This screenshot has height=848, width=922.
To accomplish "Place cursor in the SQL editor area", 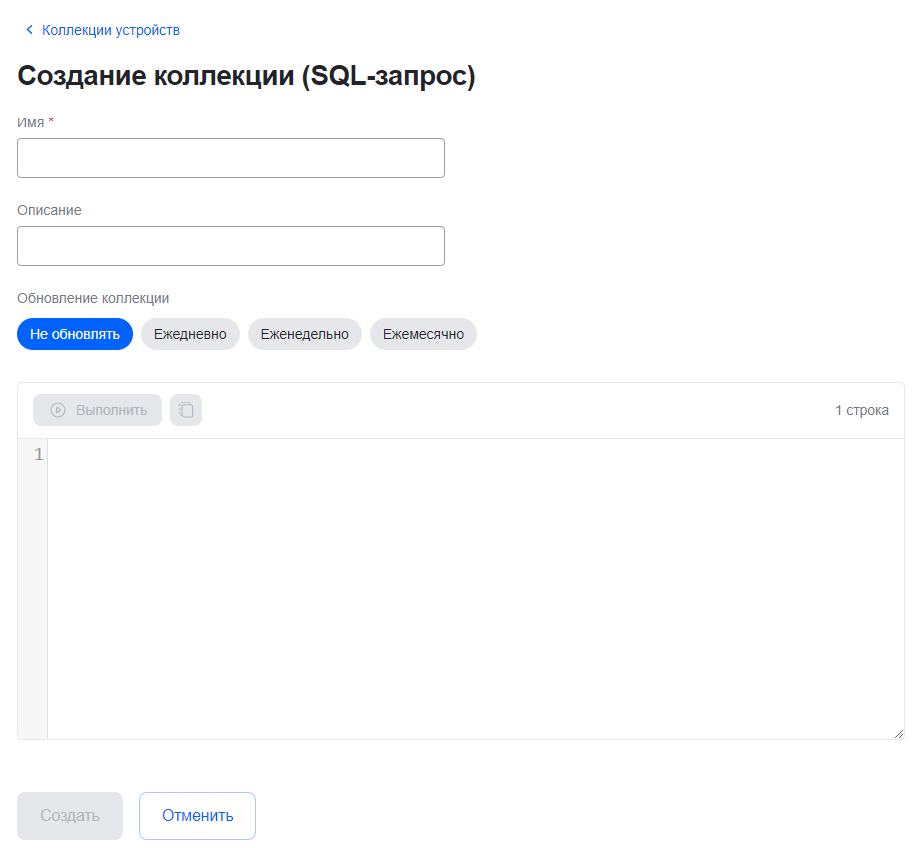I will point(475,588).
